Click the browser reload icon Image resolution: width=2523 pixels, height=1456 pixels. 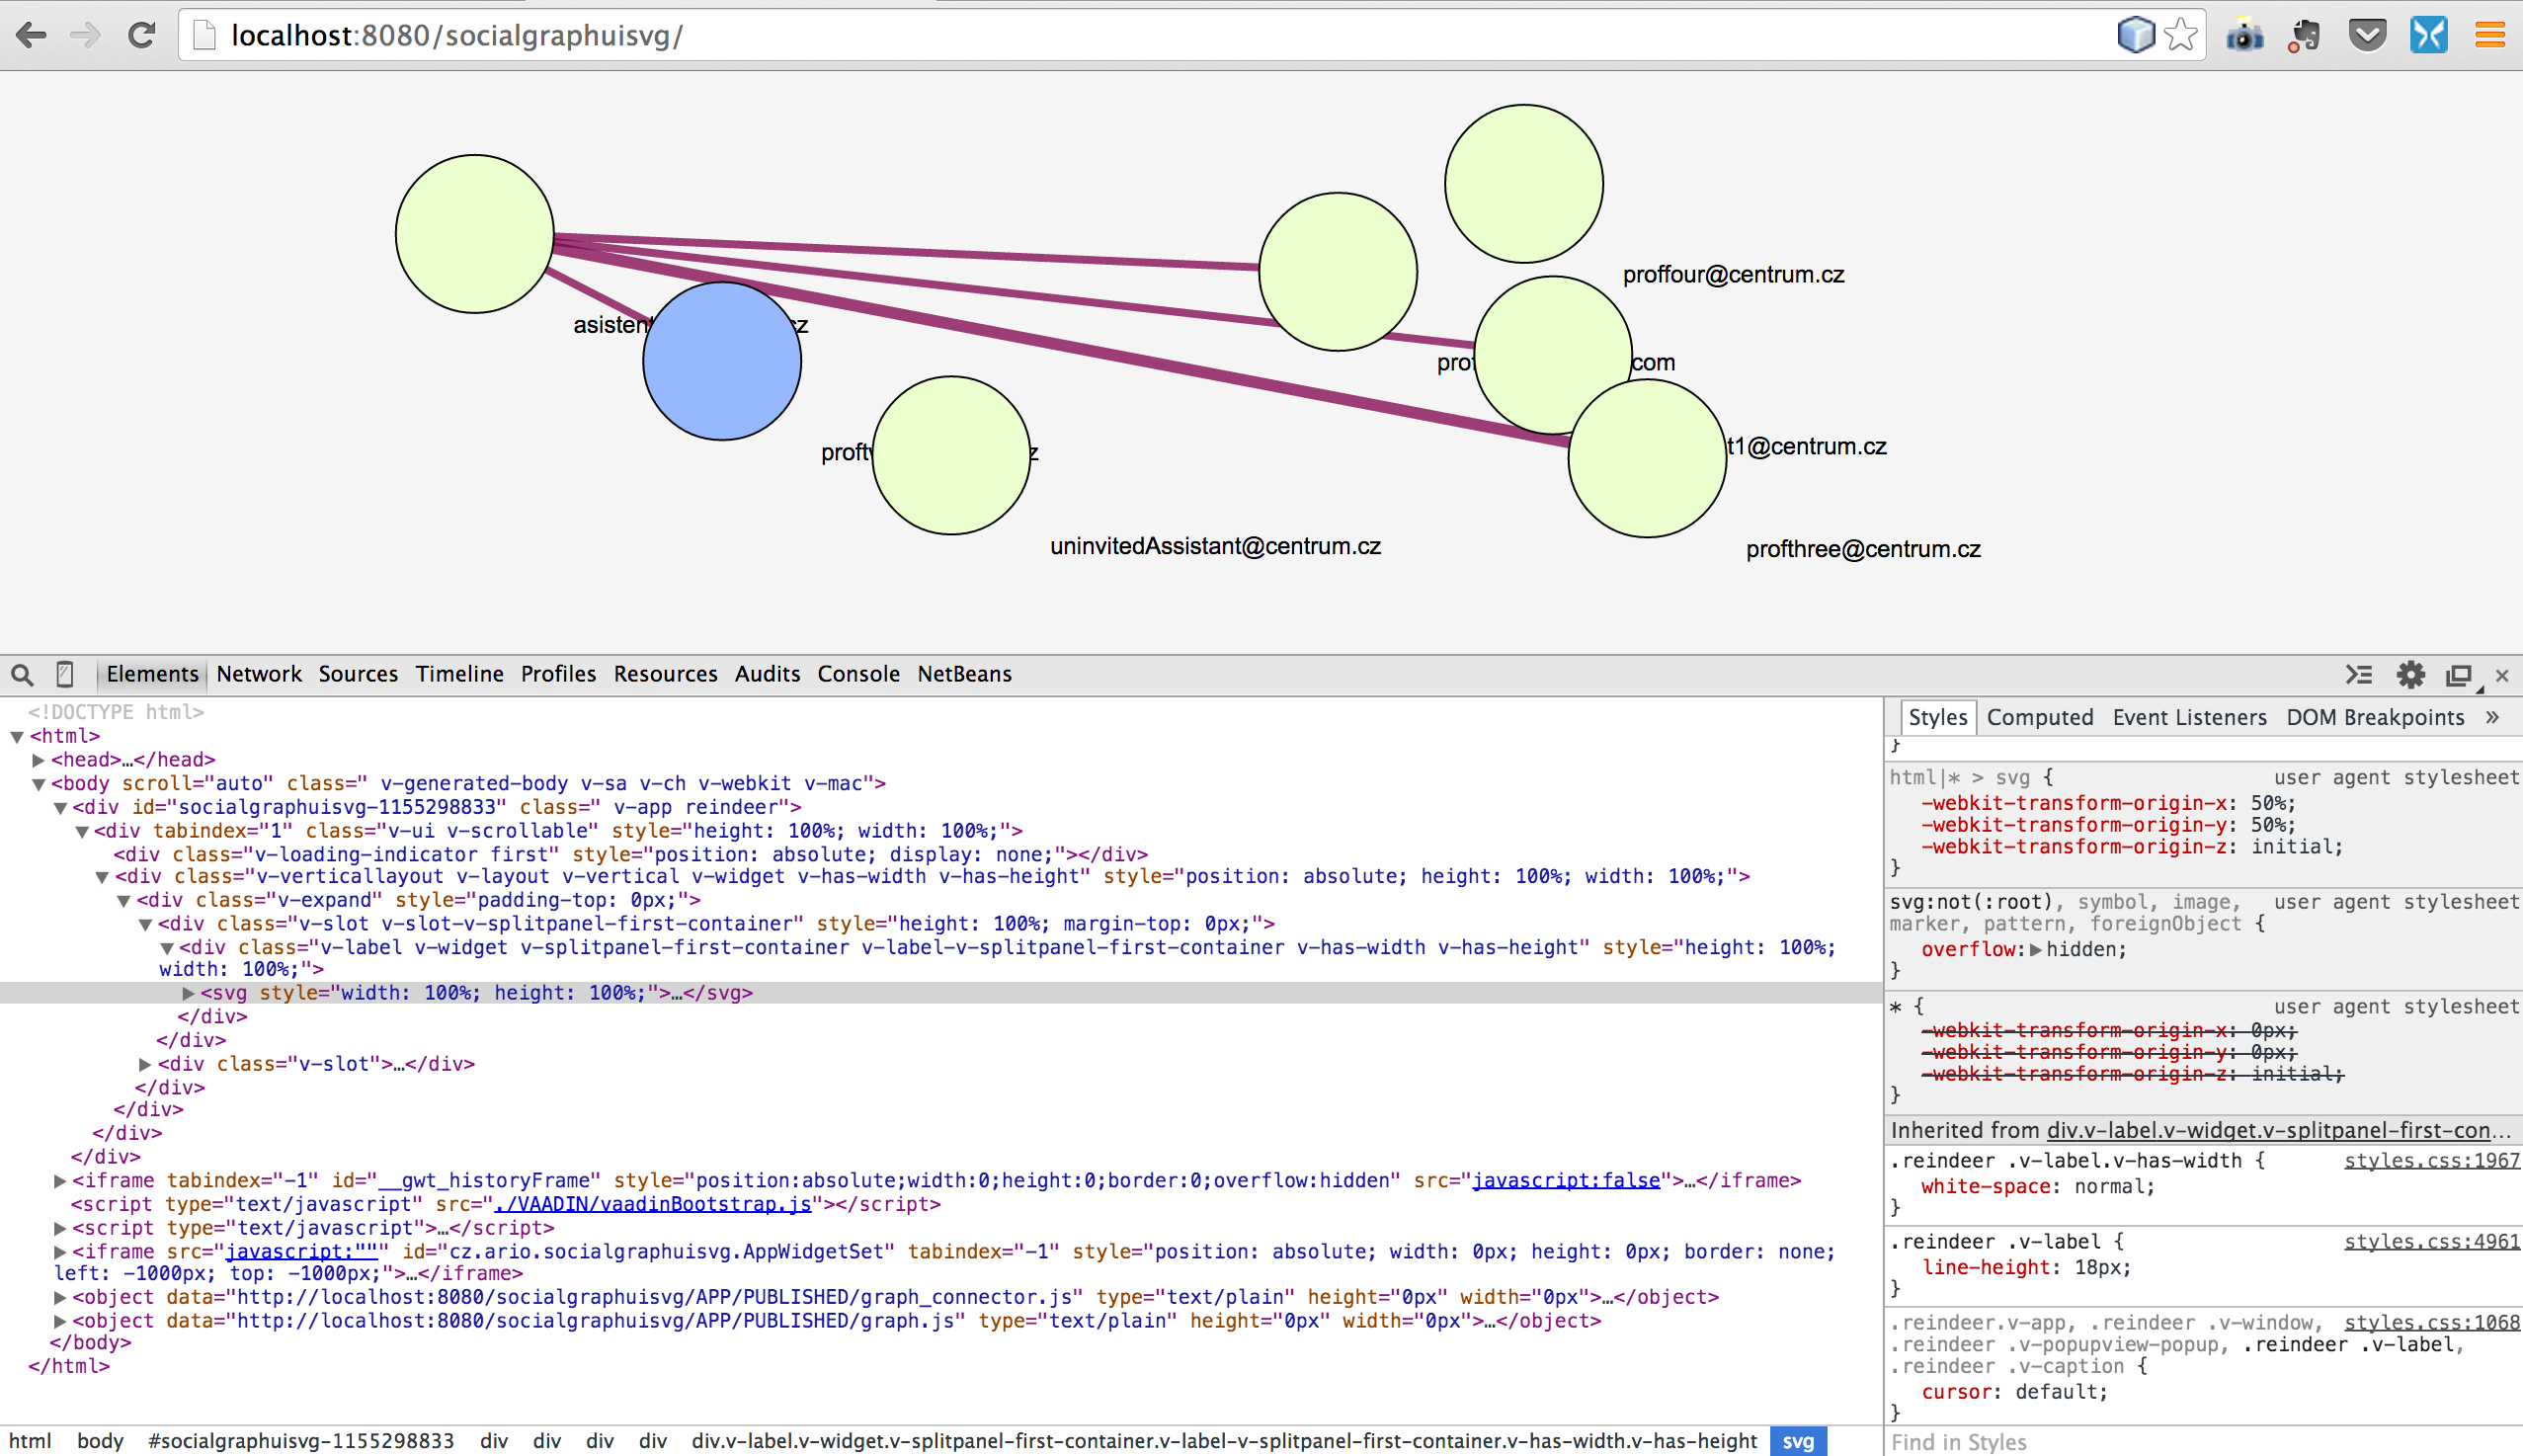[142, 36]
